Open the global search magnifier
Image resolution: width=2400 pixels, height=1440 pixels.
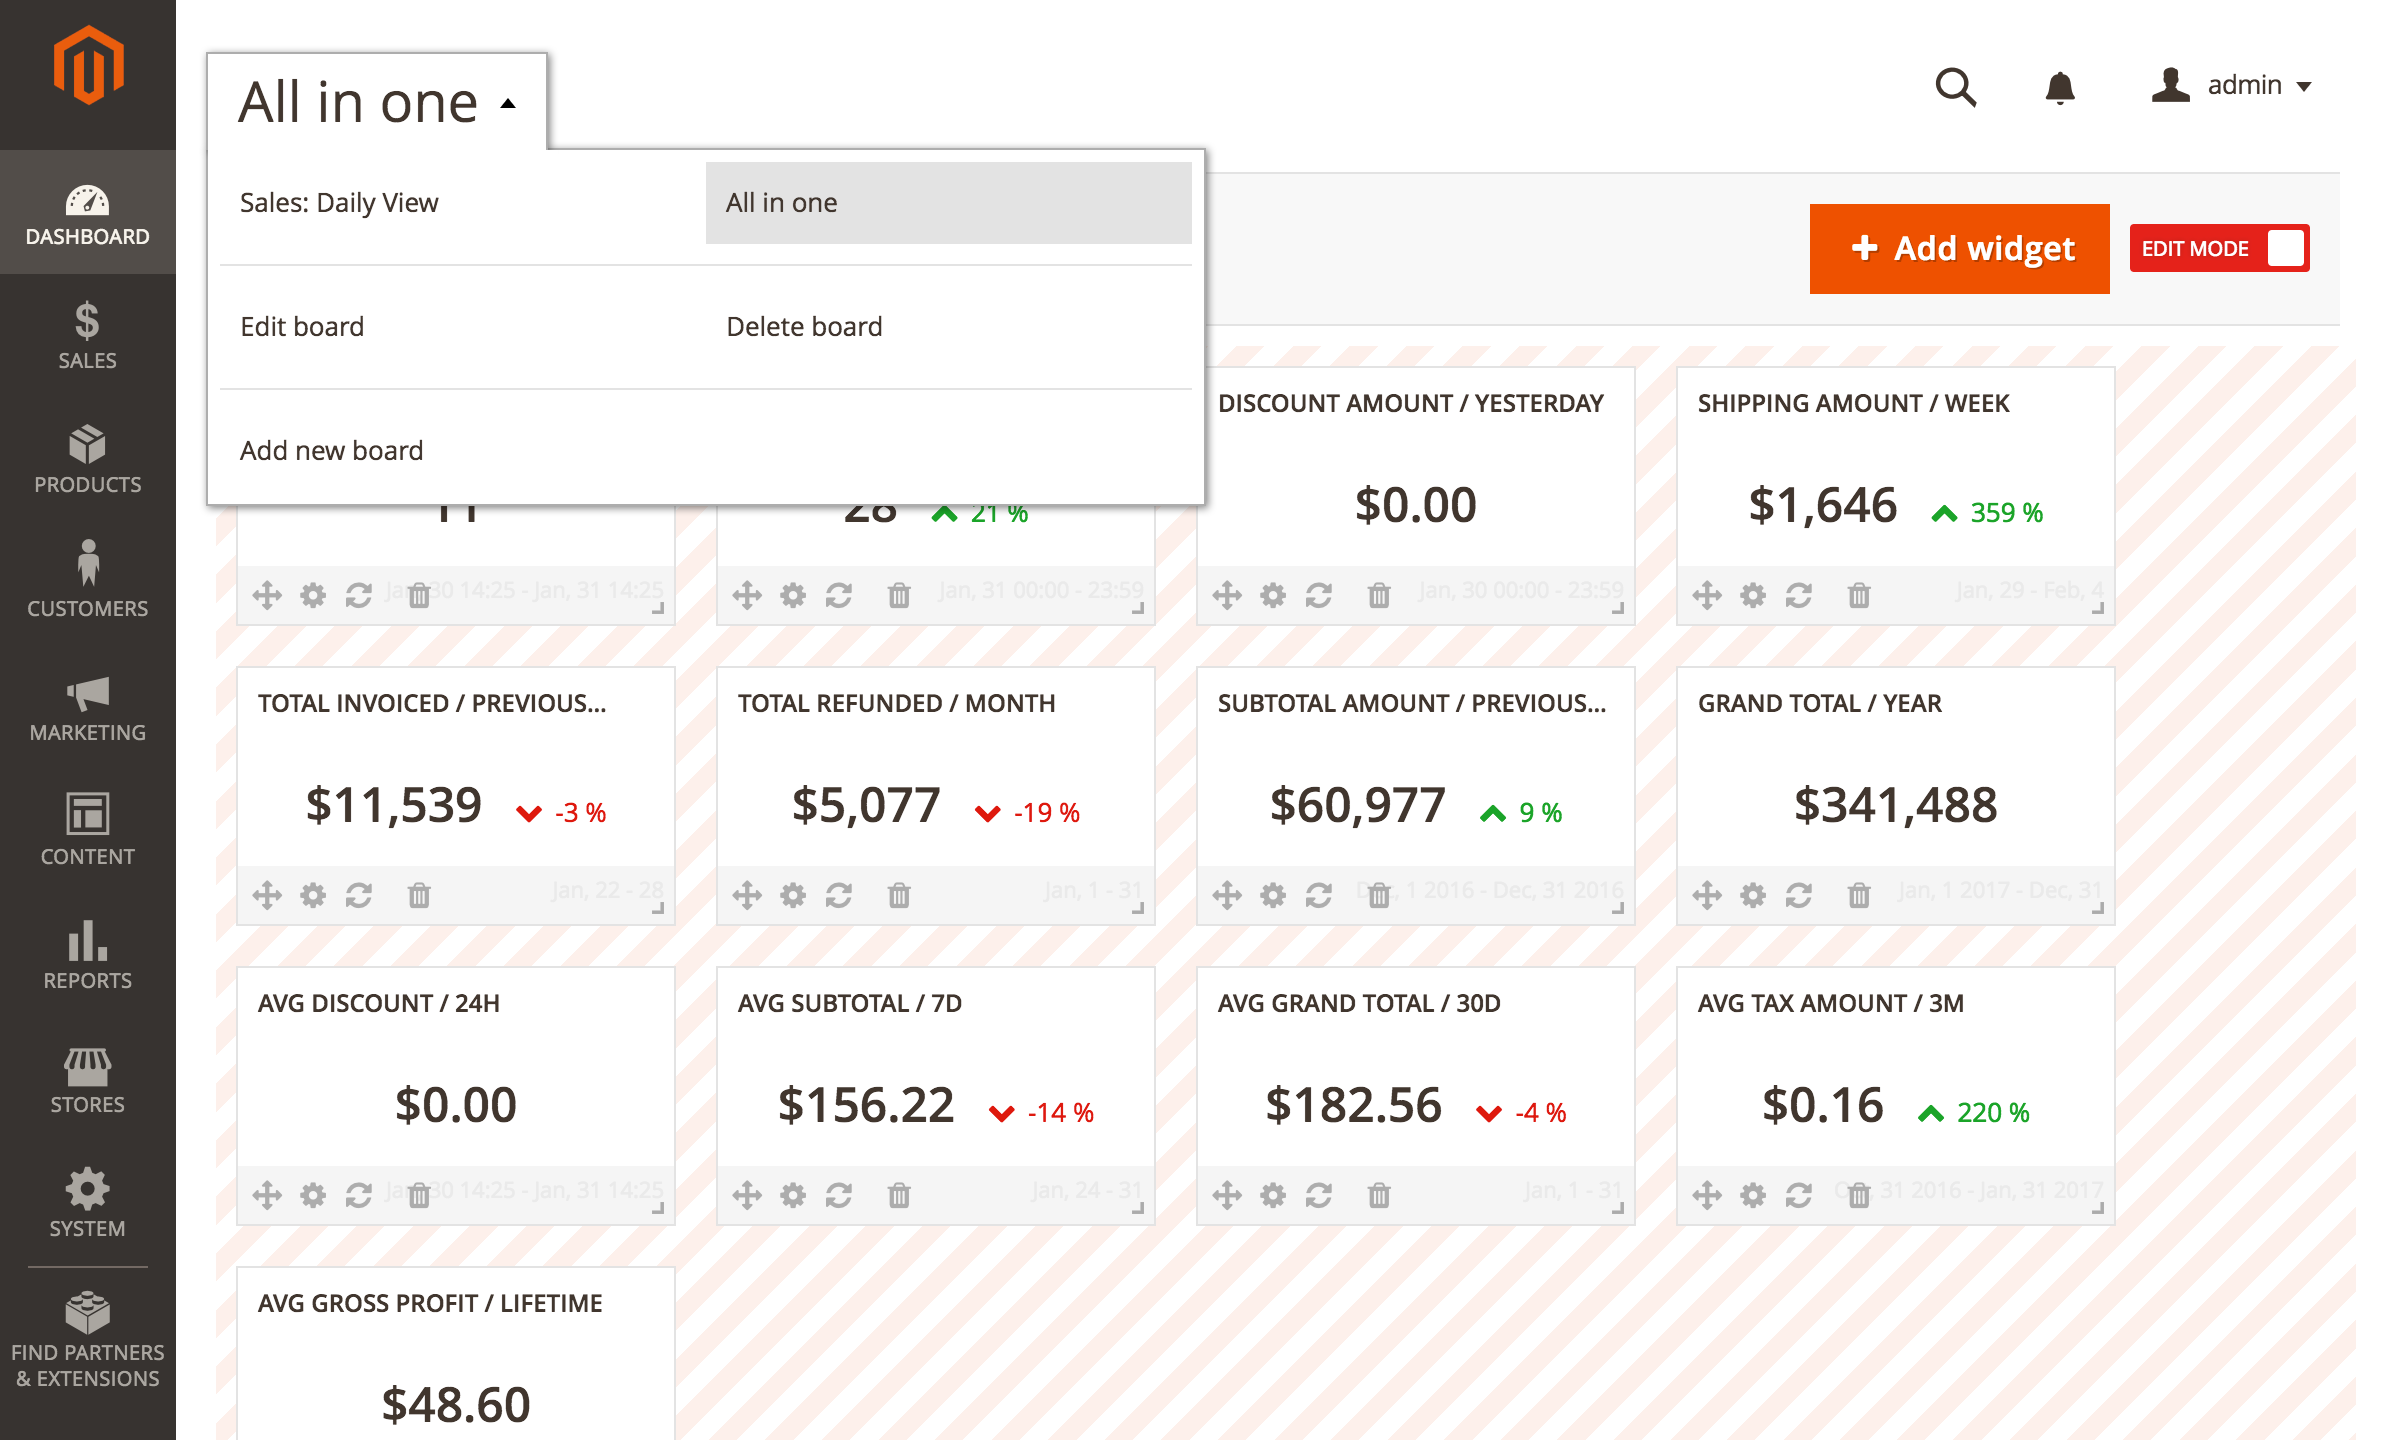click(1956, 87)
